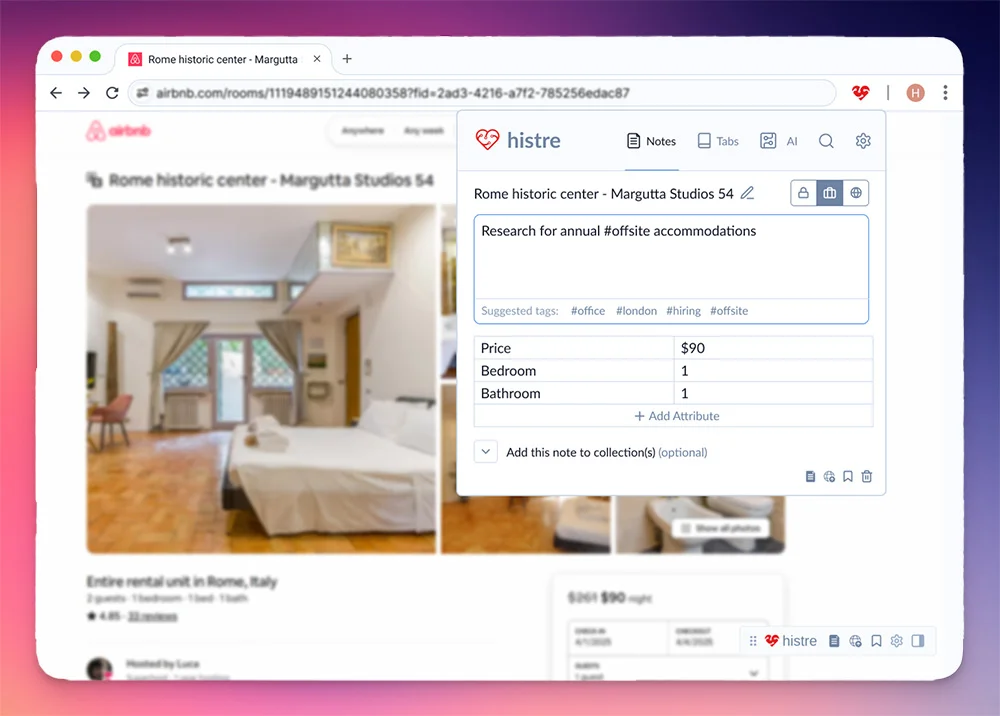Add suggested tag #office
Image resolution: width=1000 pixels, height=716 pixels.
click(588, 311)
